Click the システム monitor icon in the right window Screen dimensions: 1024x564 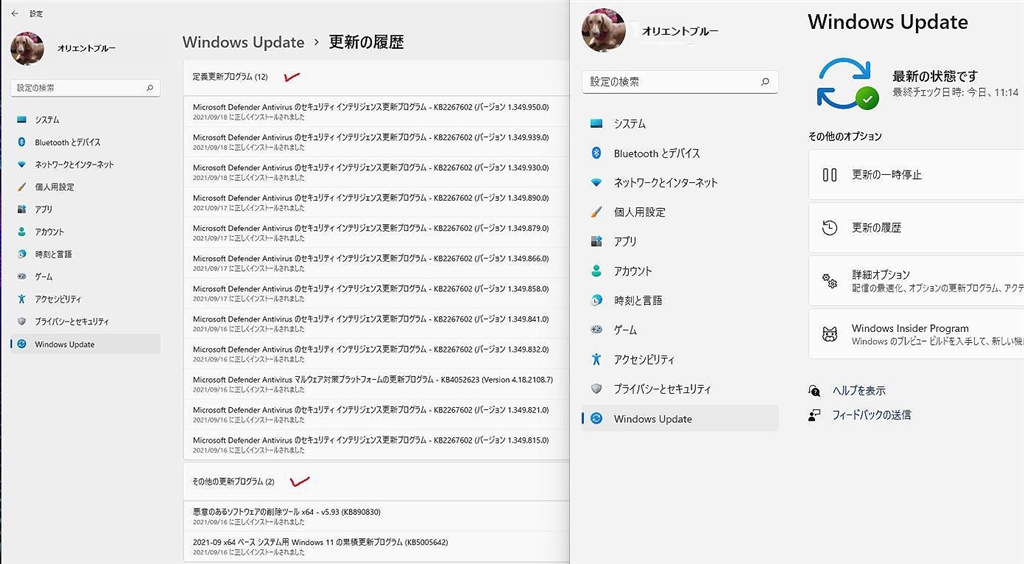[x=596, y=123]
